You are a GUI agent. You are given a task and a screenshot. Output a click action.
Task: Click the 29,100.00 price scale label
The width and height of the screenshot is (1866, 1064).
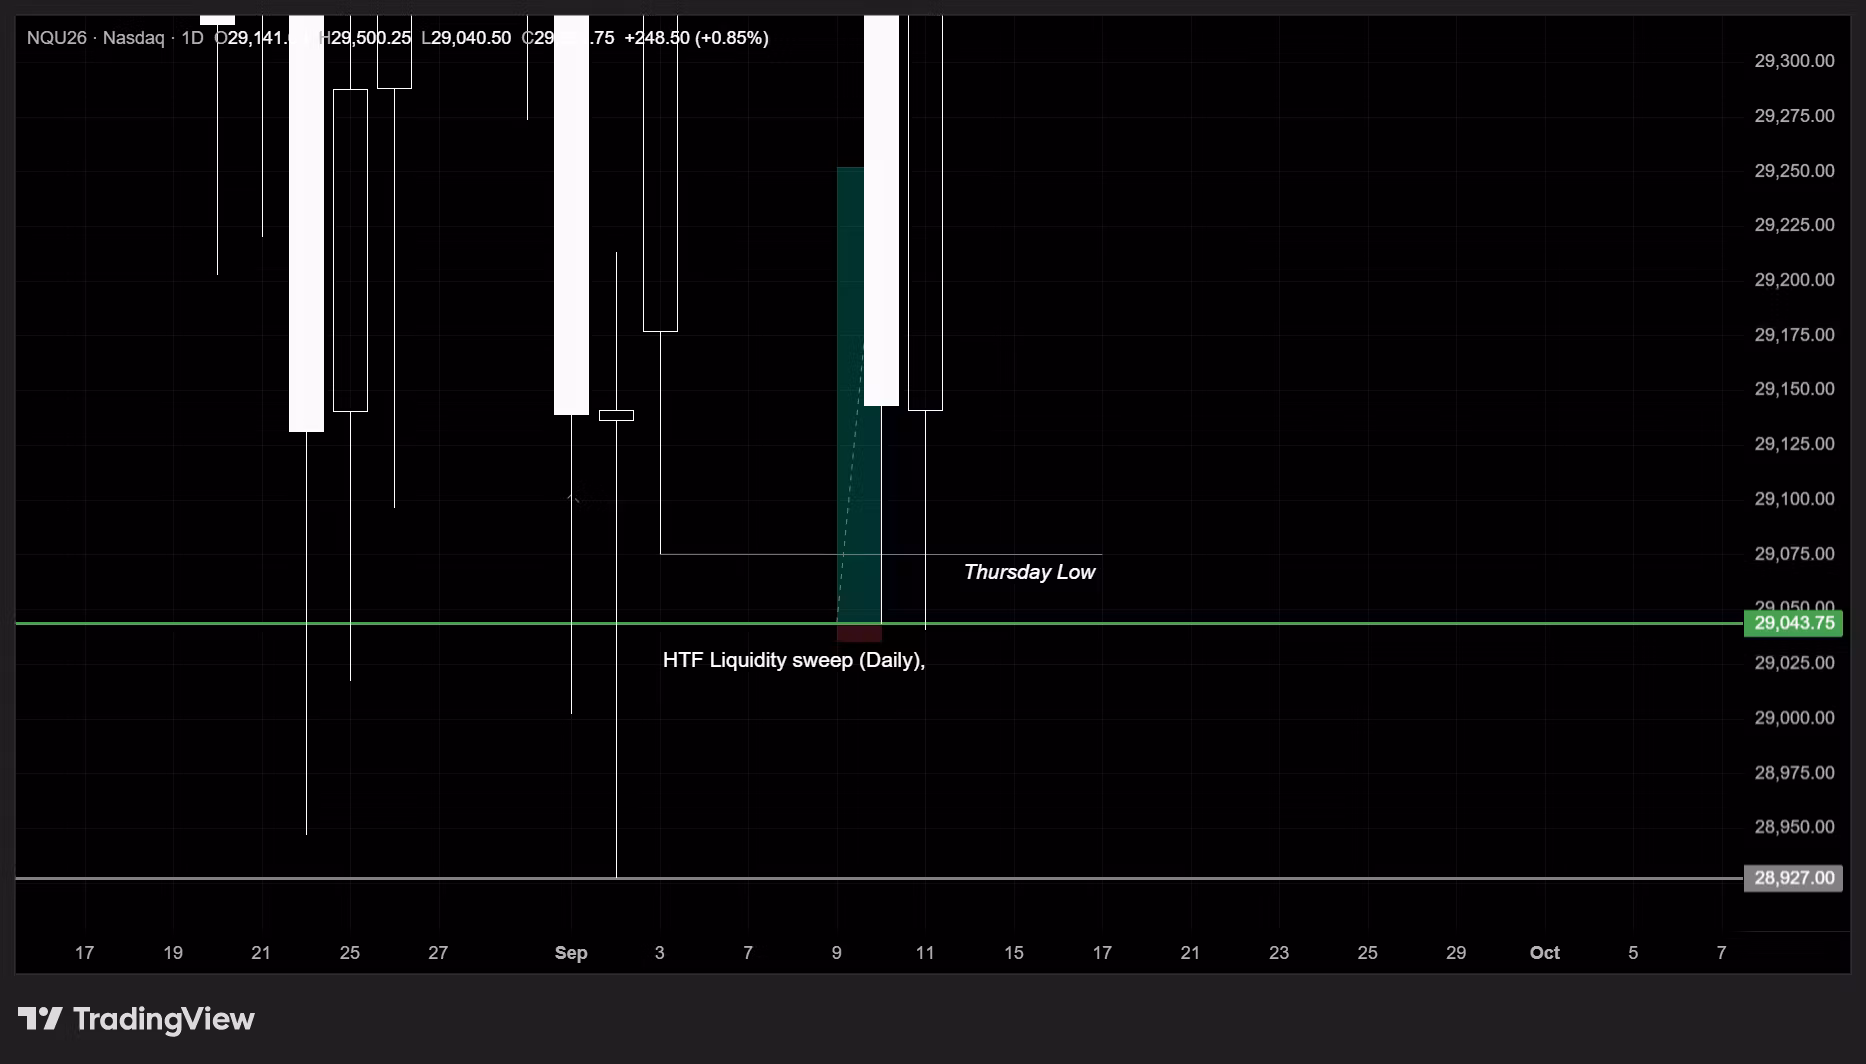(x=1794, y=499)
